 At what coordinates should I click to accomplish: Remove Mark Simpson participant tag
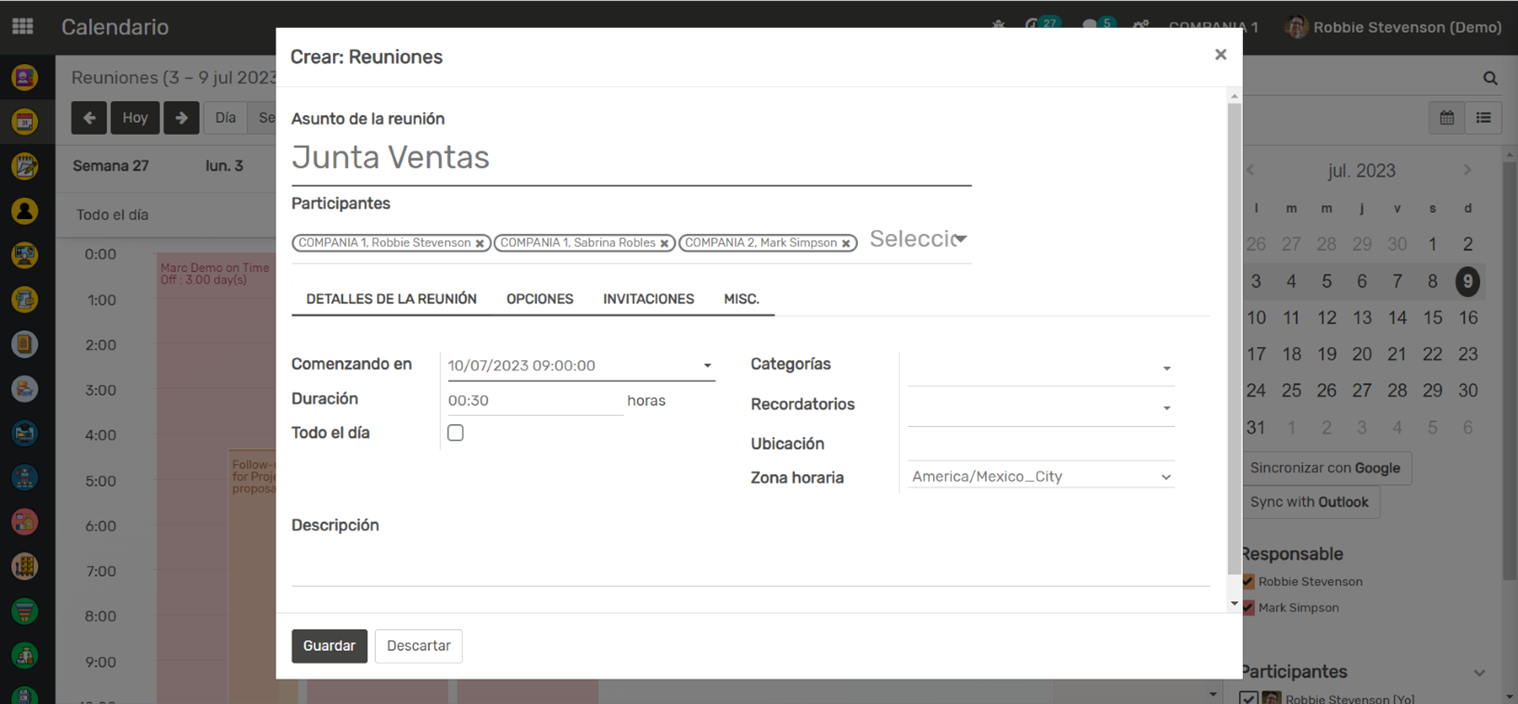coord(846,243)
